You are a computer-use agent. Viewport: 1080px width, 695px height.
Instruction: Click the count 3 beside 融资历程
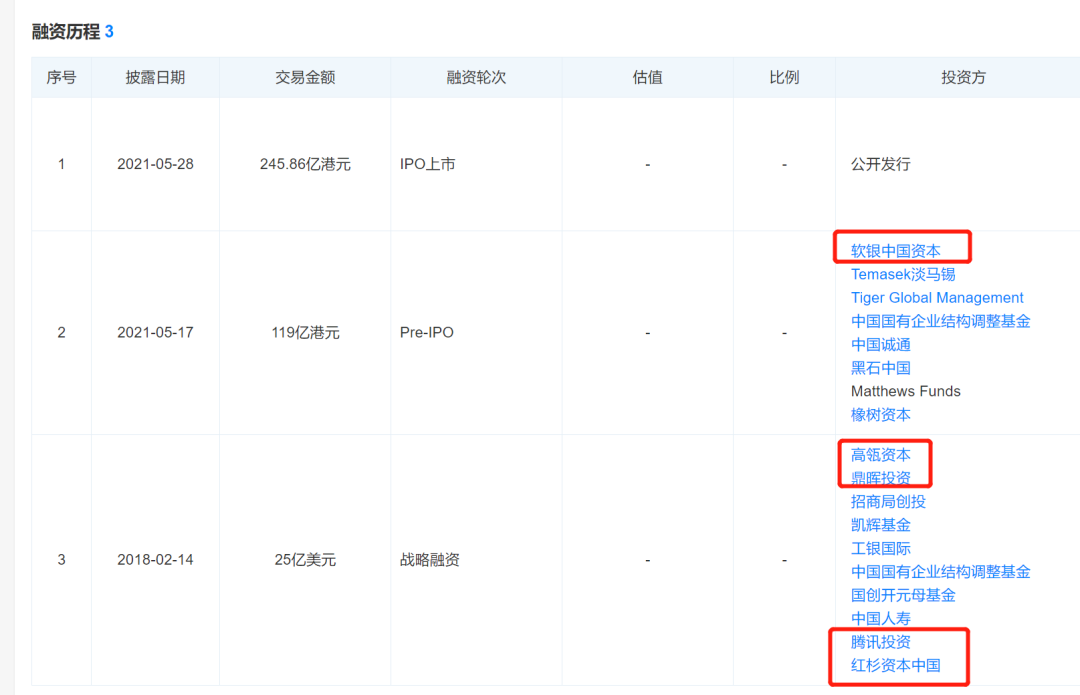pos(109,32)
